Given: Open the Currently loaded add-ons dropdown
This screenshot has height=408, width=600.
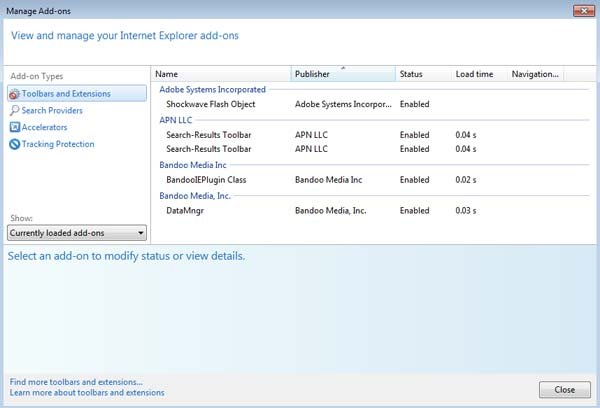Looking at the screenshot, I should point(77,233).
